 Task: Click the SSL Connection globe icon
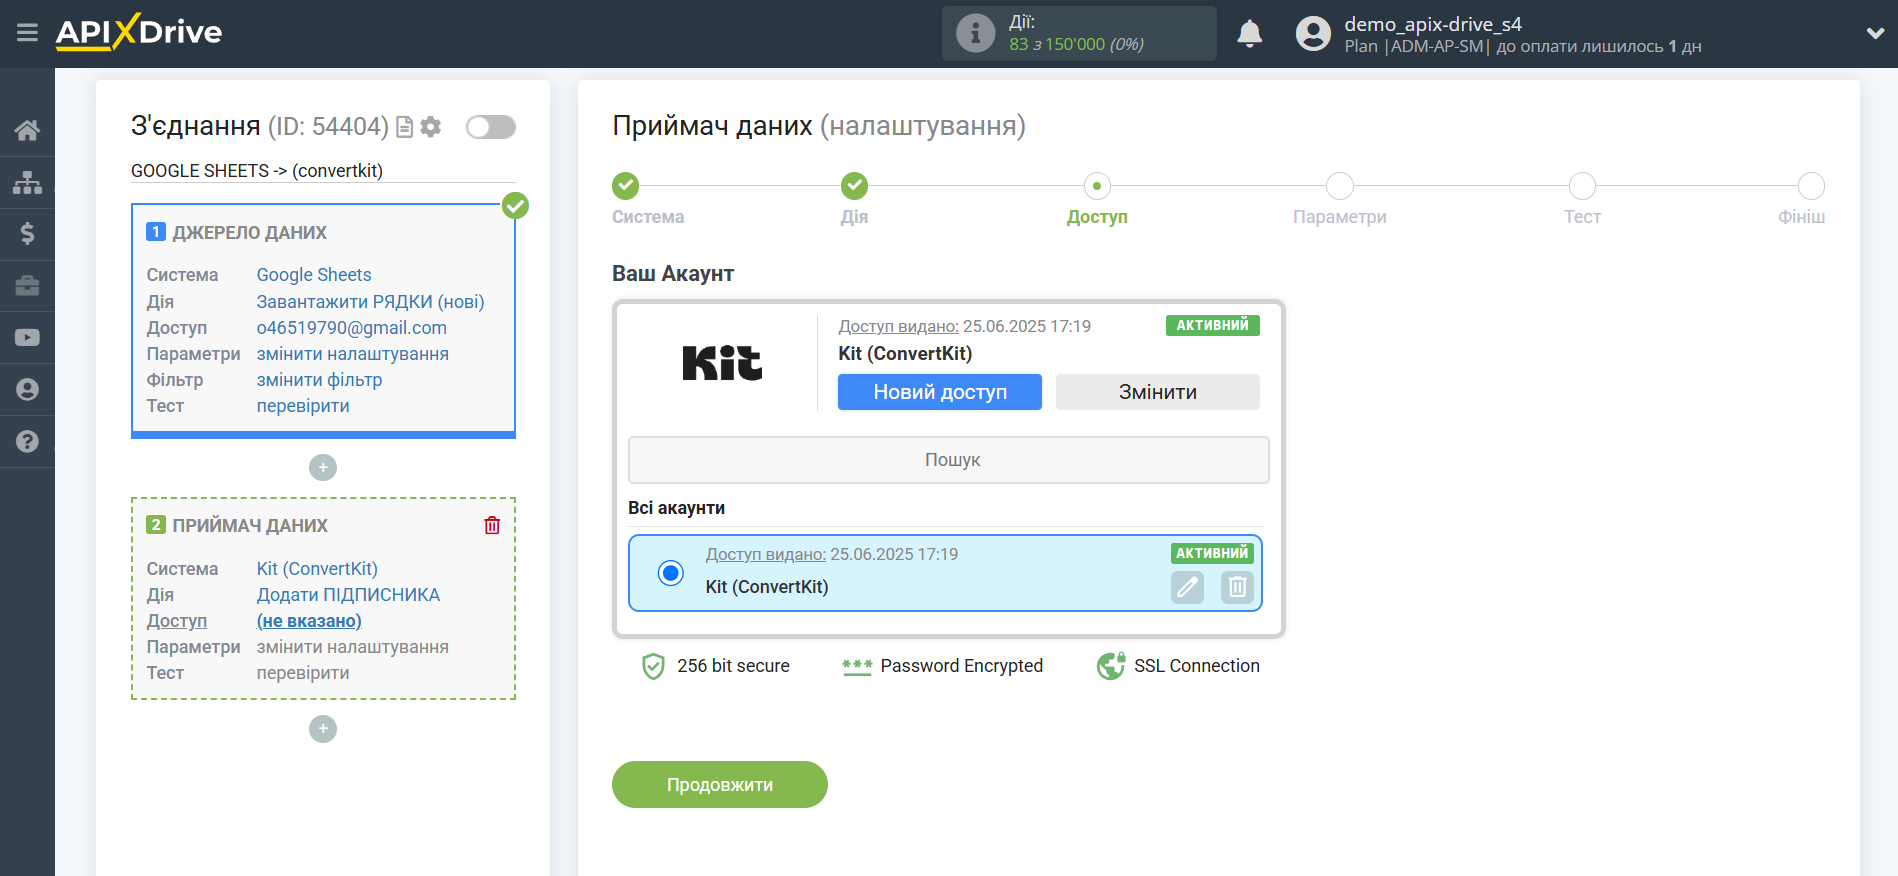coord(1111,666)
